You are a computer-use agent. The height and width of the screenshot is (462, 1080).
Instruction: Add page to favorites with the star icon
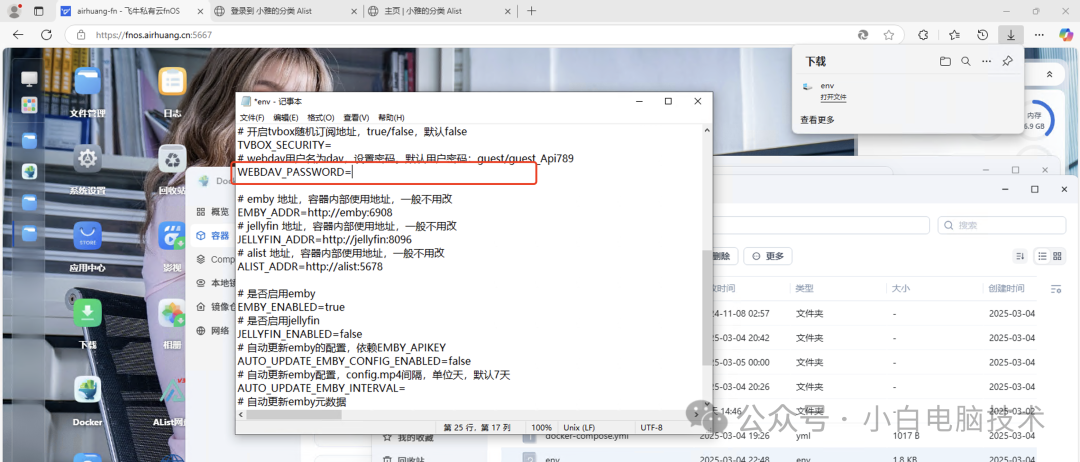(x=889, y=34)
